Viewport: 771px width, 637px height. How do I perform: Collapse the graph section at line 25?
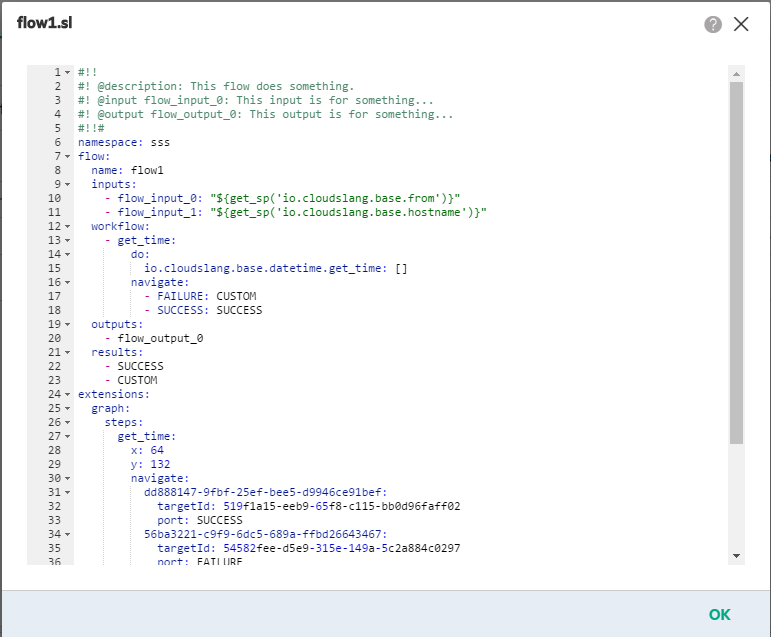[67, 409]
